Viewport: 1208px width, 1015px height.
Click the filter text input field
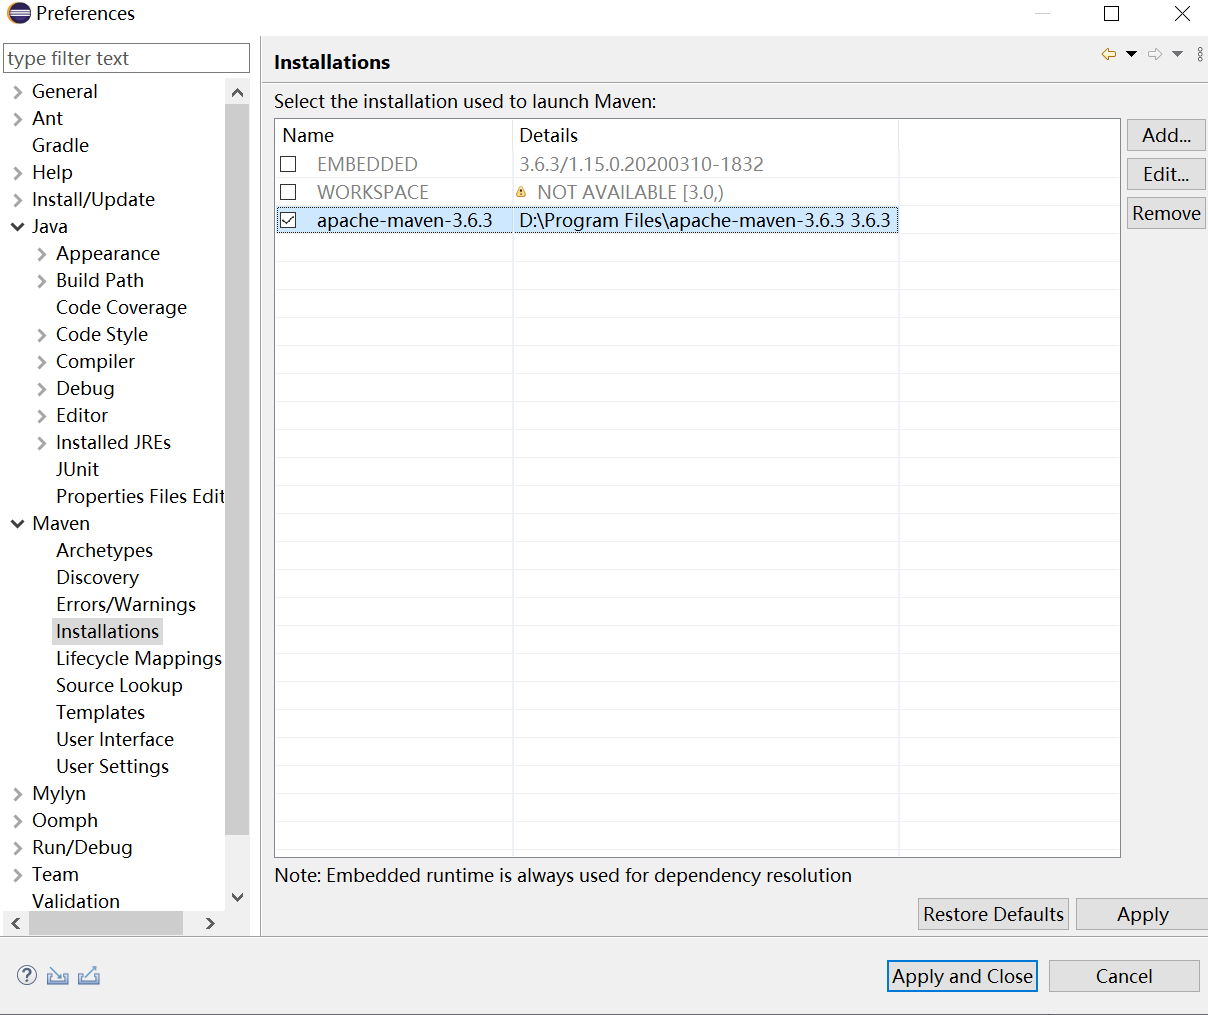coord(126,58)
